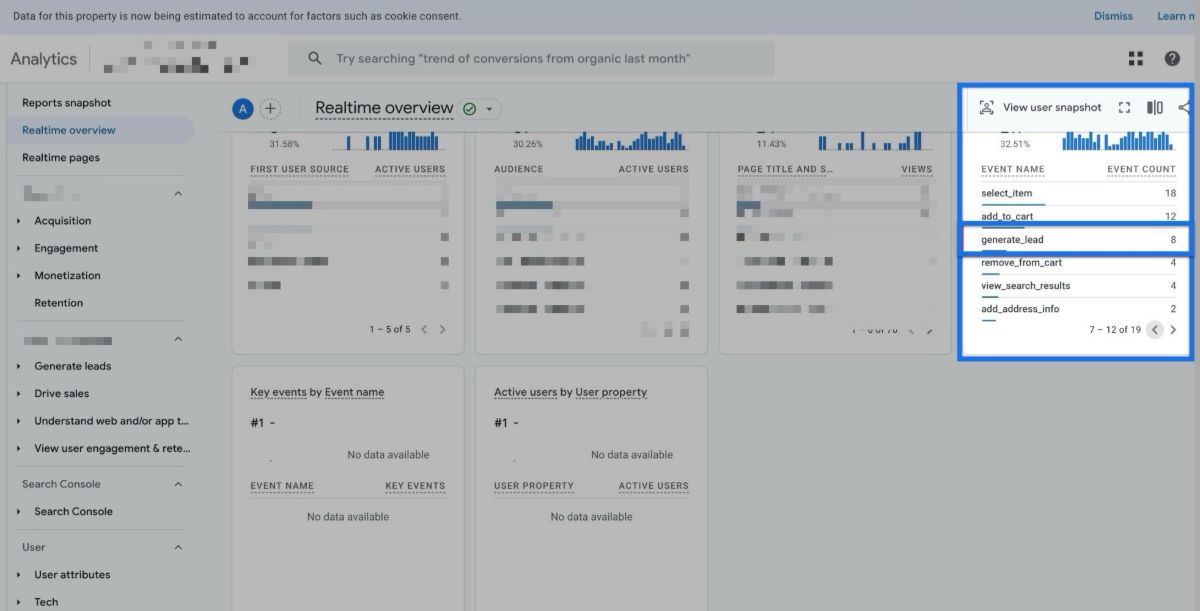Image resolution: width=1200 pixels, height=611 pixels.
Task: Click the View user snapshot button
Action: click(1040, 108)
